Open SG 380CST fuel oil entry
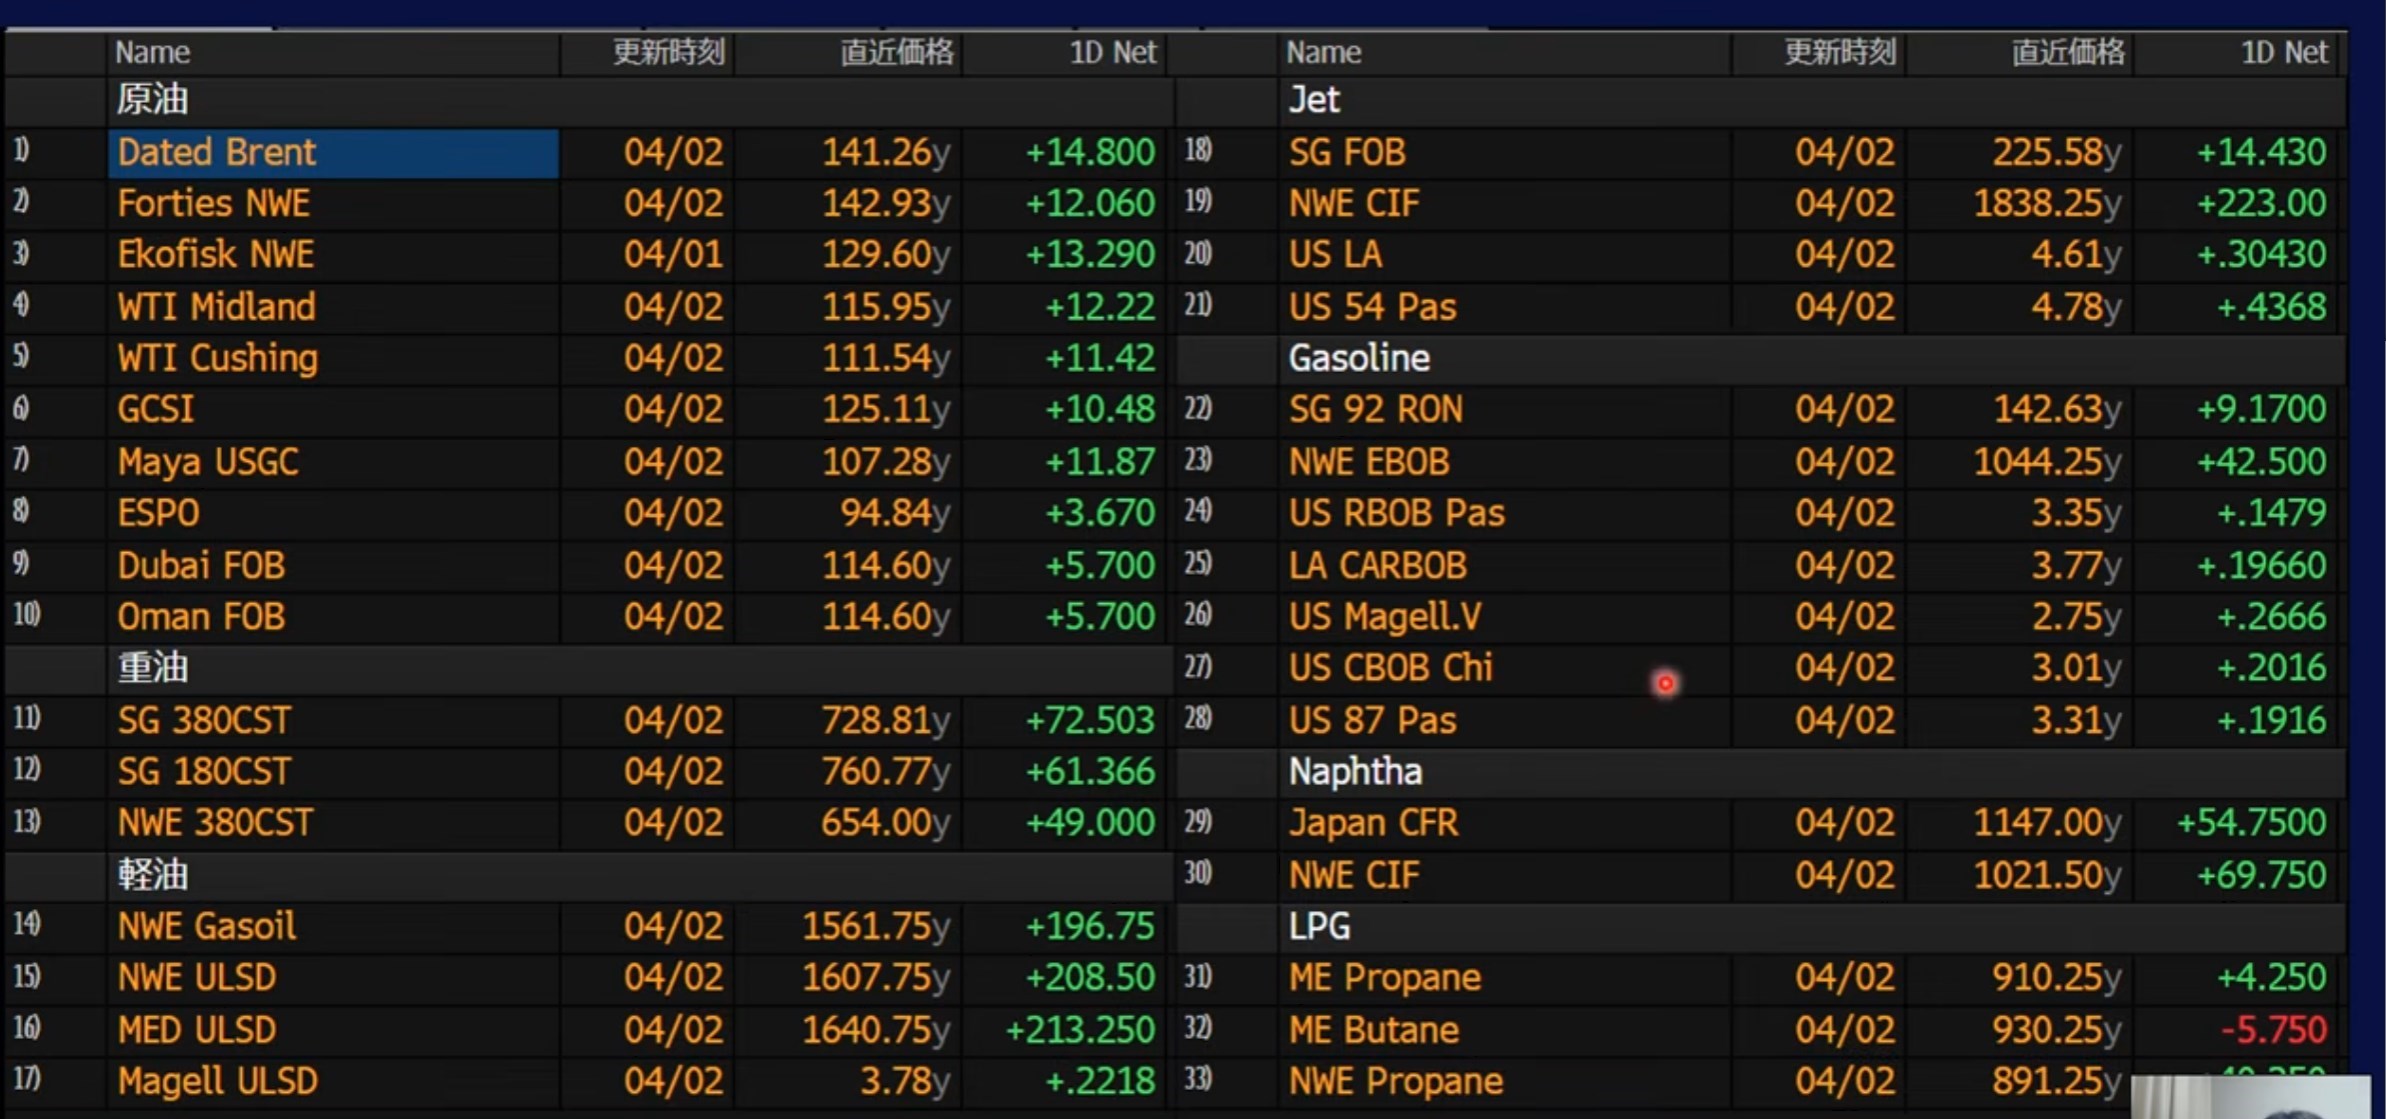This screenshot has width=2386, height=1119. coord(204,720)
